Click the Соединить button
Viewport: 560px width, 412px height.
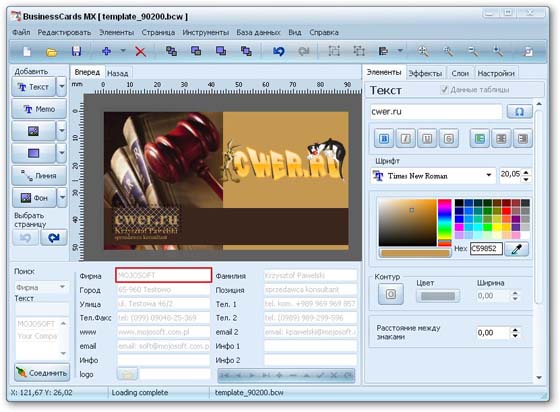42,373
